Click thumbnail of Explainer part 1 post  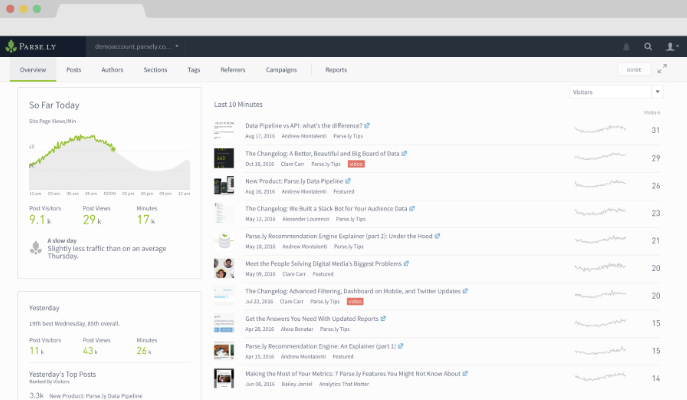(224, 351)
